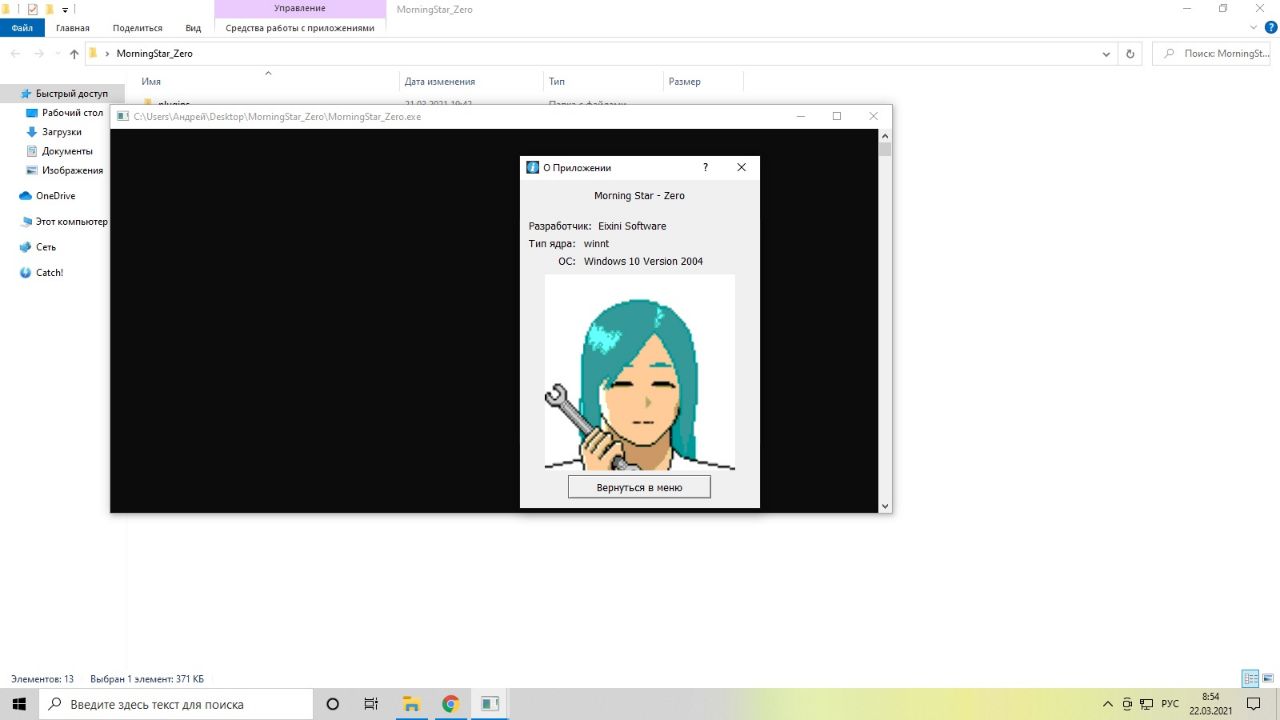Switch to details view layout icon

point(1250,679)
